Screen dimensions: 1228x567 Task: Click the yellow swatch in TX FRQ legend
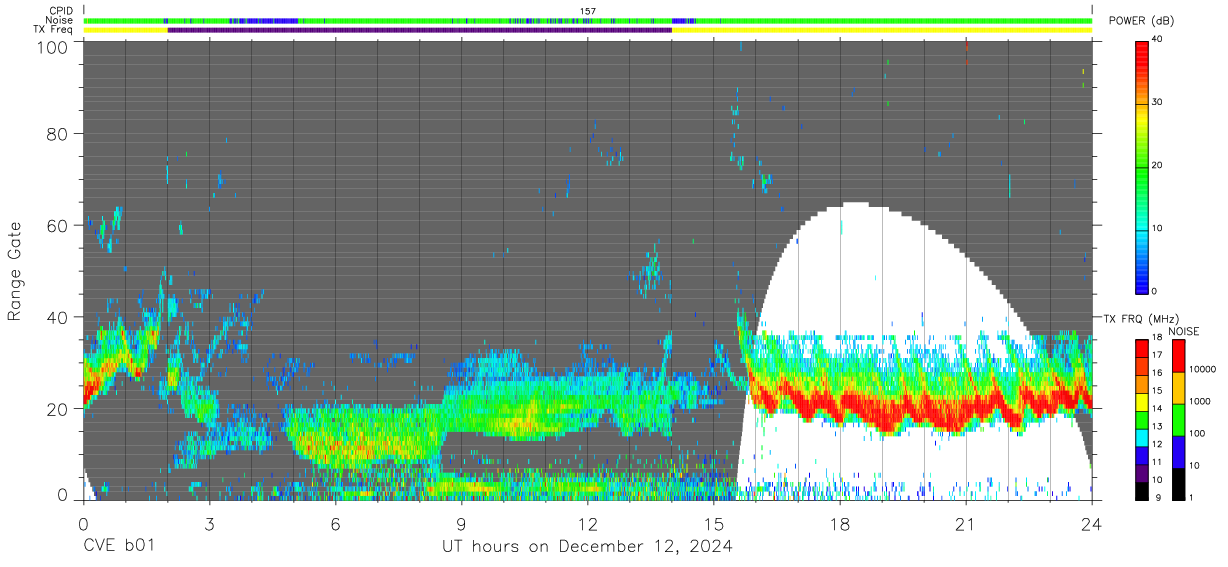pyautogui.click(x=1141, y=402)
